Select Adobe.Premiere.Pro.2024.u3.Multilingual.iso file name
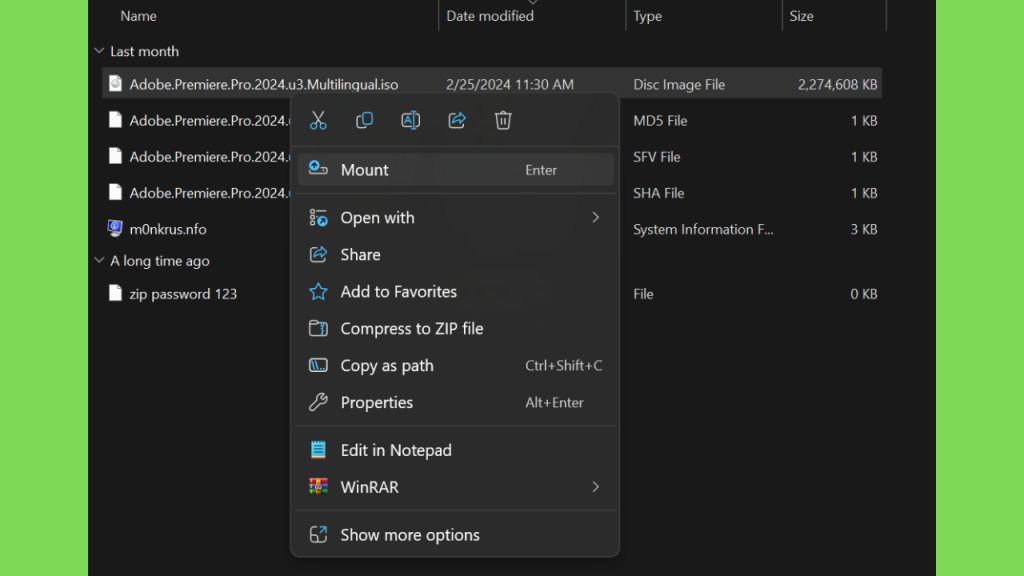This screenshot has height=576, width=1024. tap(264, 84)
